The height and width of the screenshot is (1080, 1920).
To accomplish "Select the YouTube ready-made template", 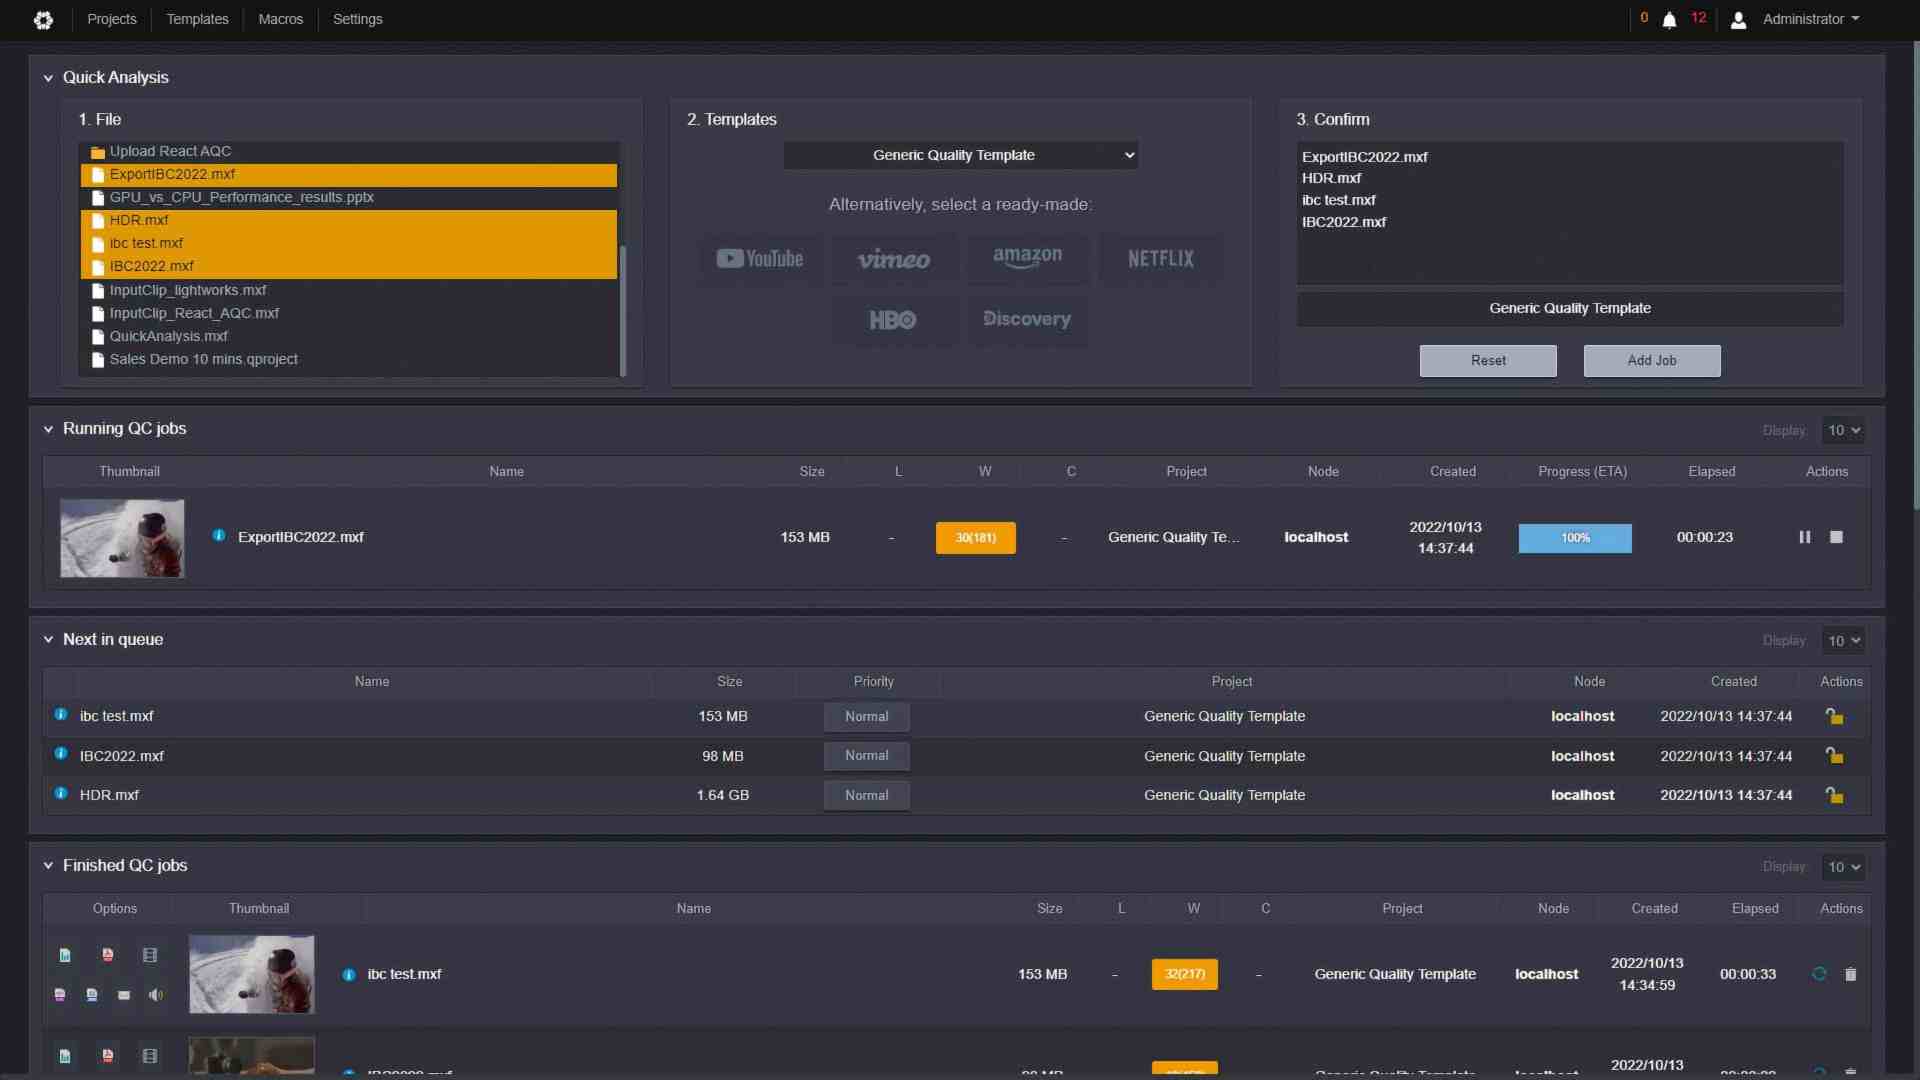I will point(760,258).
